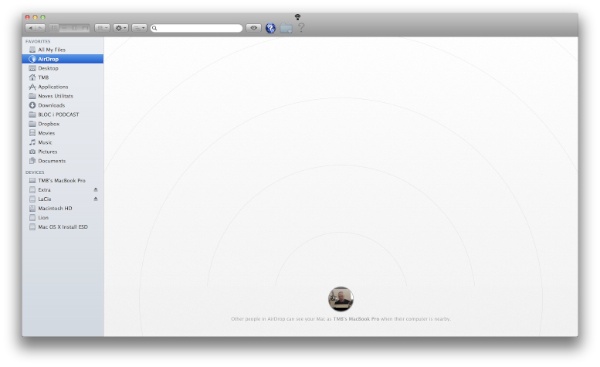Select Macintosh HD under Devices
Viewport: 600px width, 367px height.
click(x=62, y=208)
